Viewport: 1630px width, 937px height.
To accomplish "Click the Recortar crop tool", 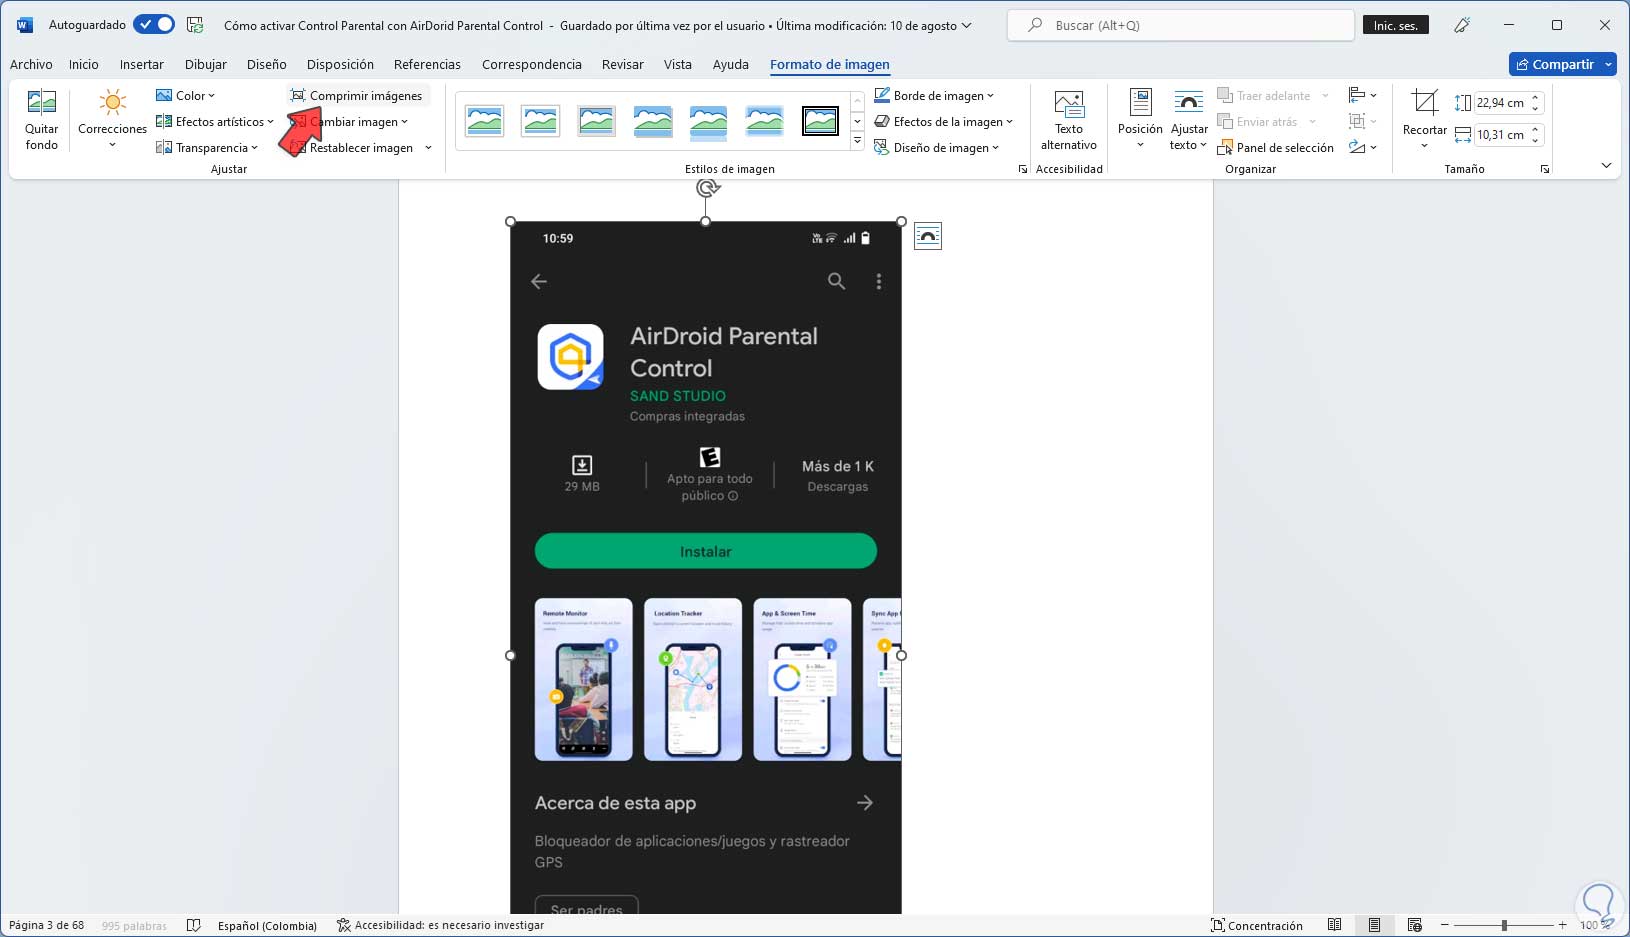I will (1424, 120).
